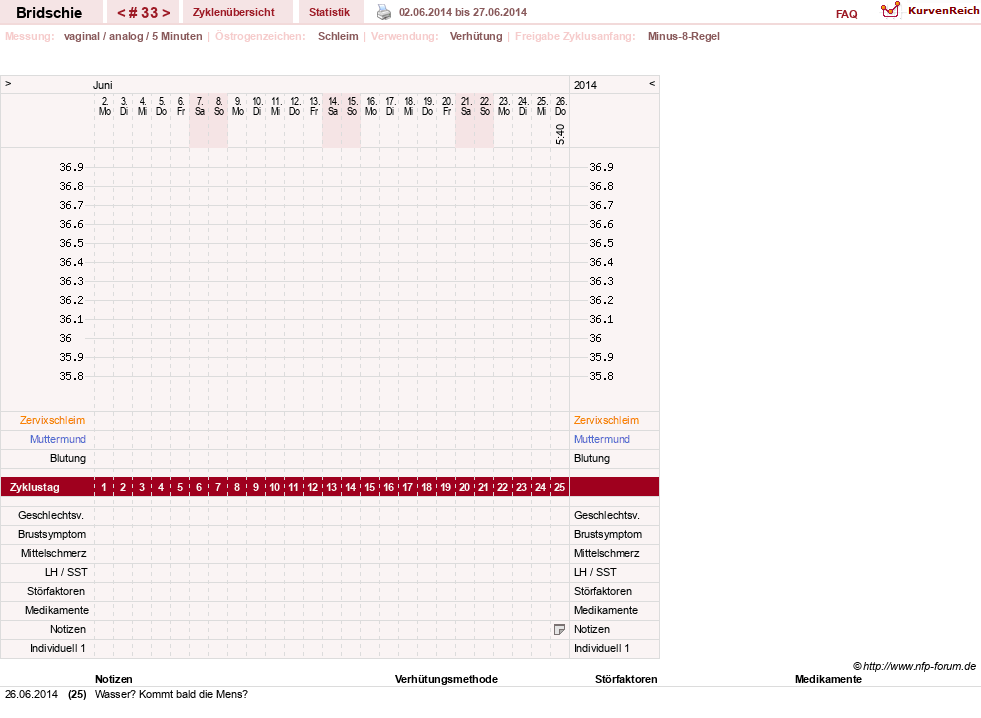Click the date header '26. Do'
This screenshot has width=981, height=718.
(x=561, y=106)
